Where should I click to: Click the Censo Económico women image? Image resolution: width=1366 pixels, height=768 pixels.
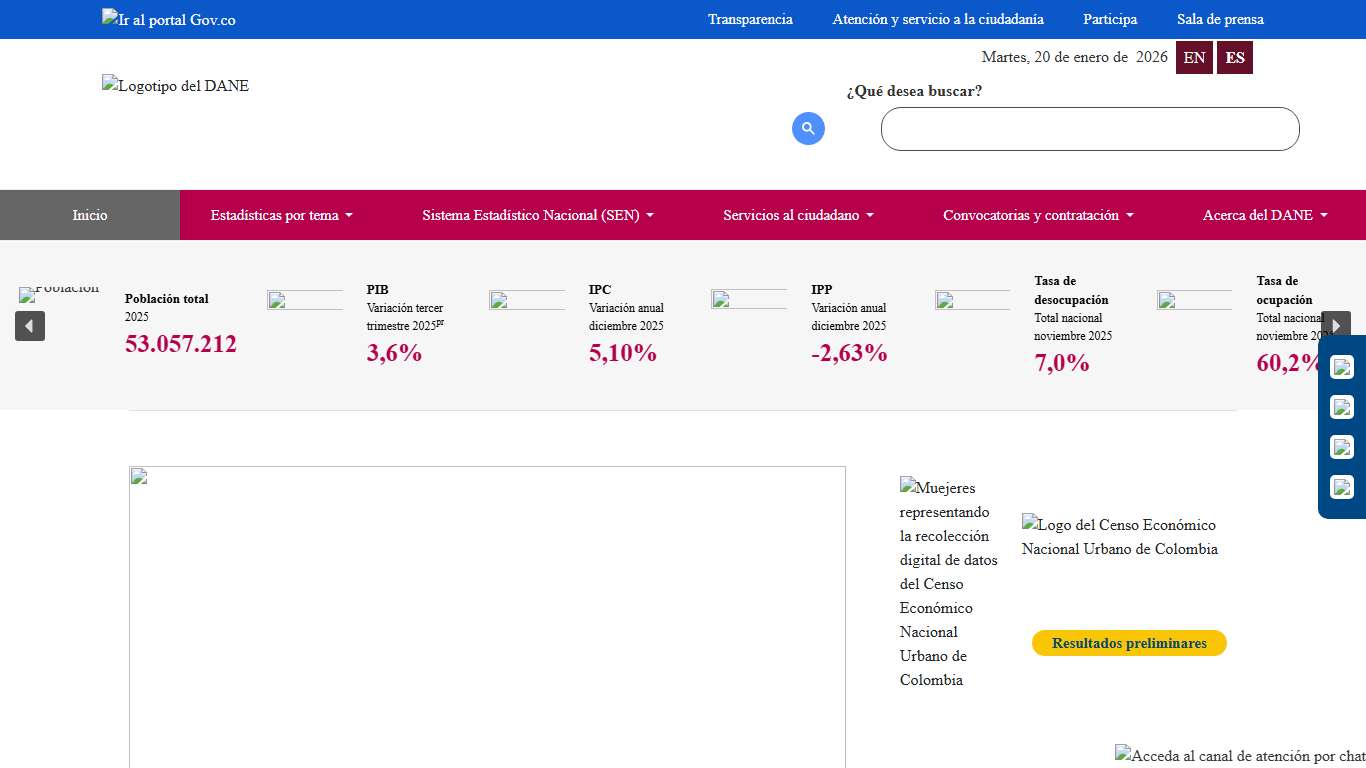coord(949,583)
